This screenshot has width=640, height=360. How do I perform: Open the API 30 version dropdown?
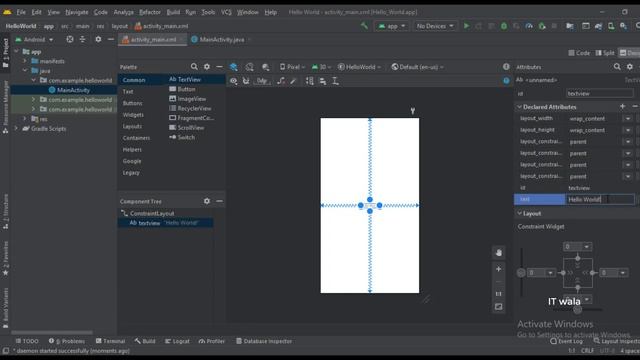pos(321,67)
